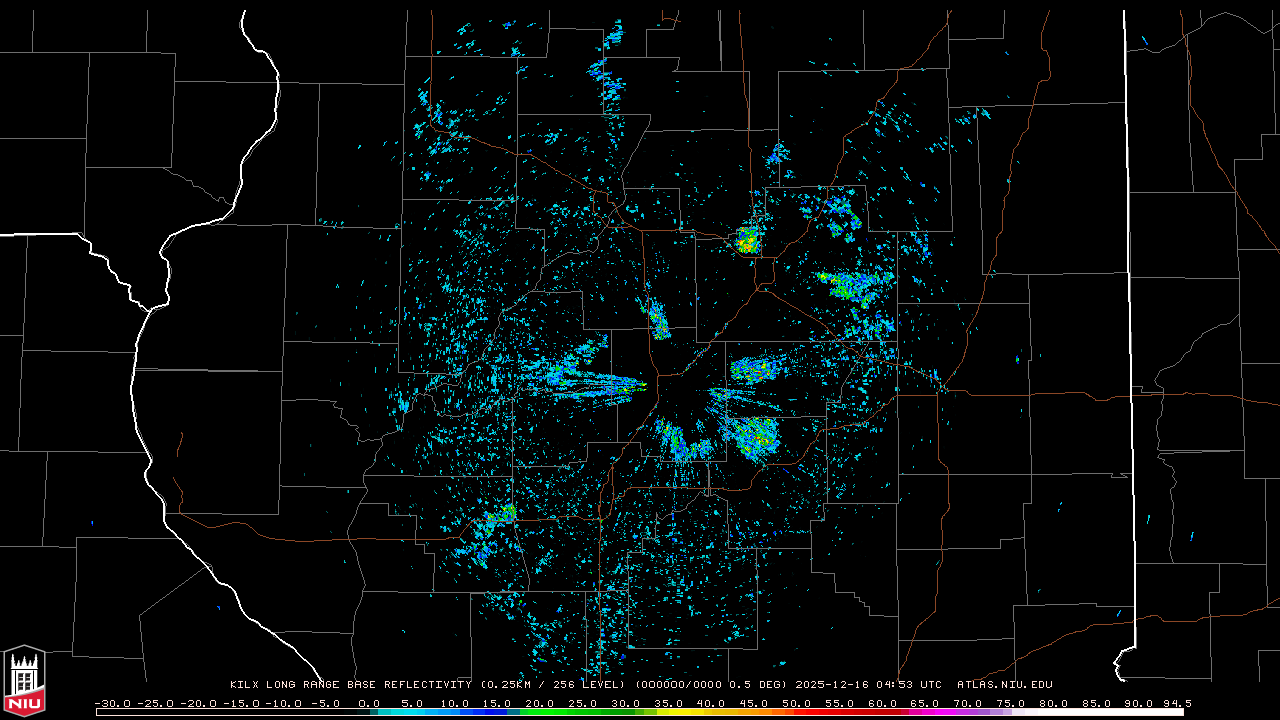Click the "40.0" scale value
This screenshot has width=1280, height=720.
tap(713, 703)
